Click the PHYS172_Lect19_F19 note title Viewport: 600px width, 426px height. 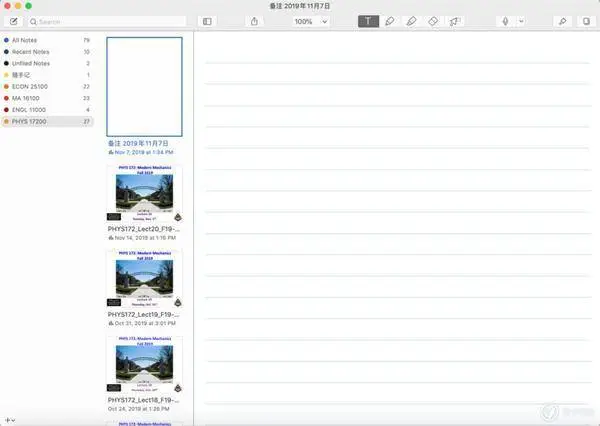pyautogui.click(x=143, y=314)
